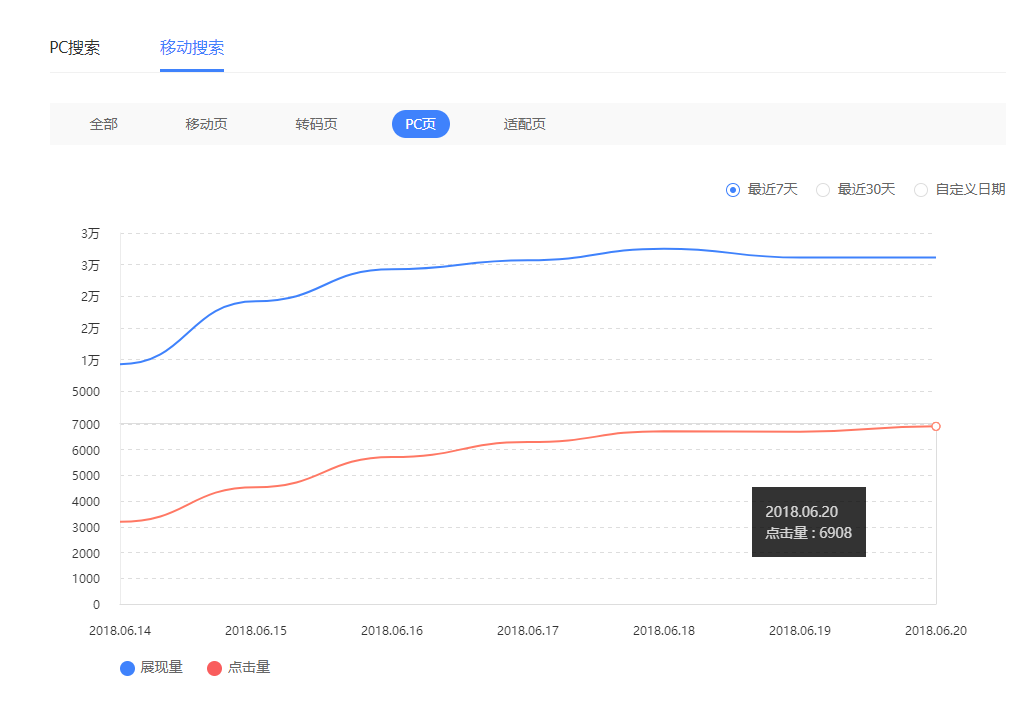Image resolution: width=1022 pixels, height=702 pixels.
Task: Switch to the PC搜索 tab
Action: [74, 47]
